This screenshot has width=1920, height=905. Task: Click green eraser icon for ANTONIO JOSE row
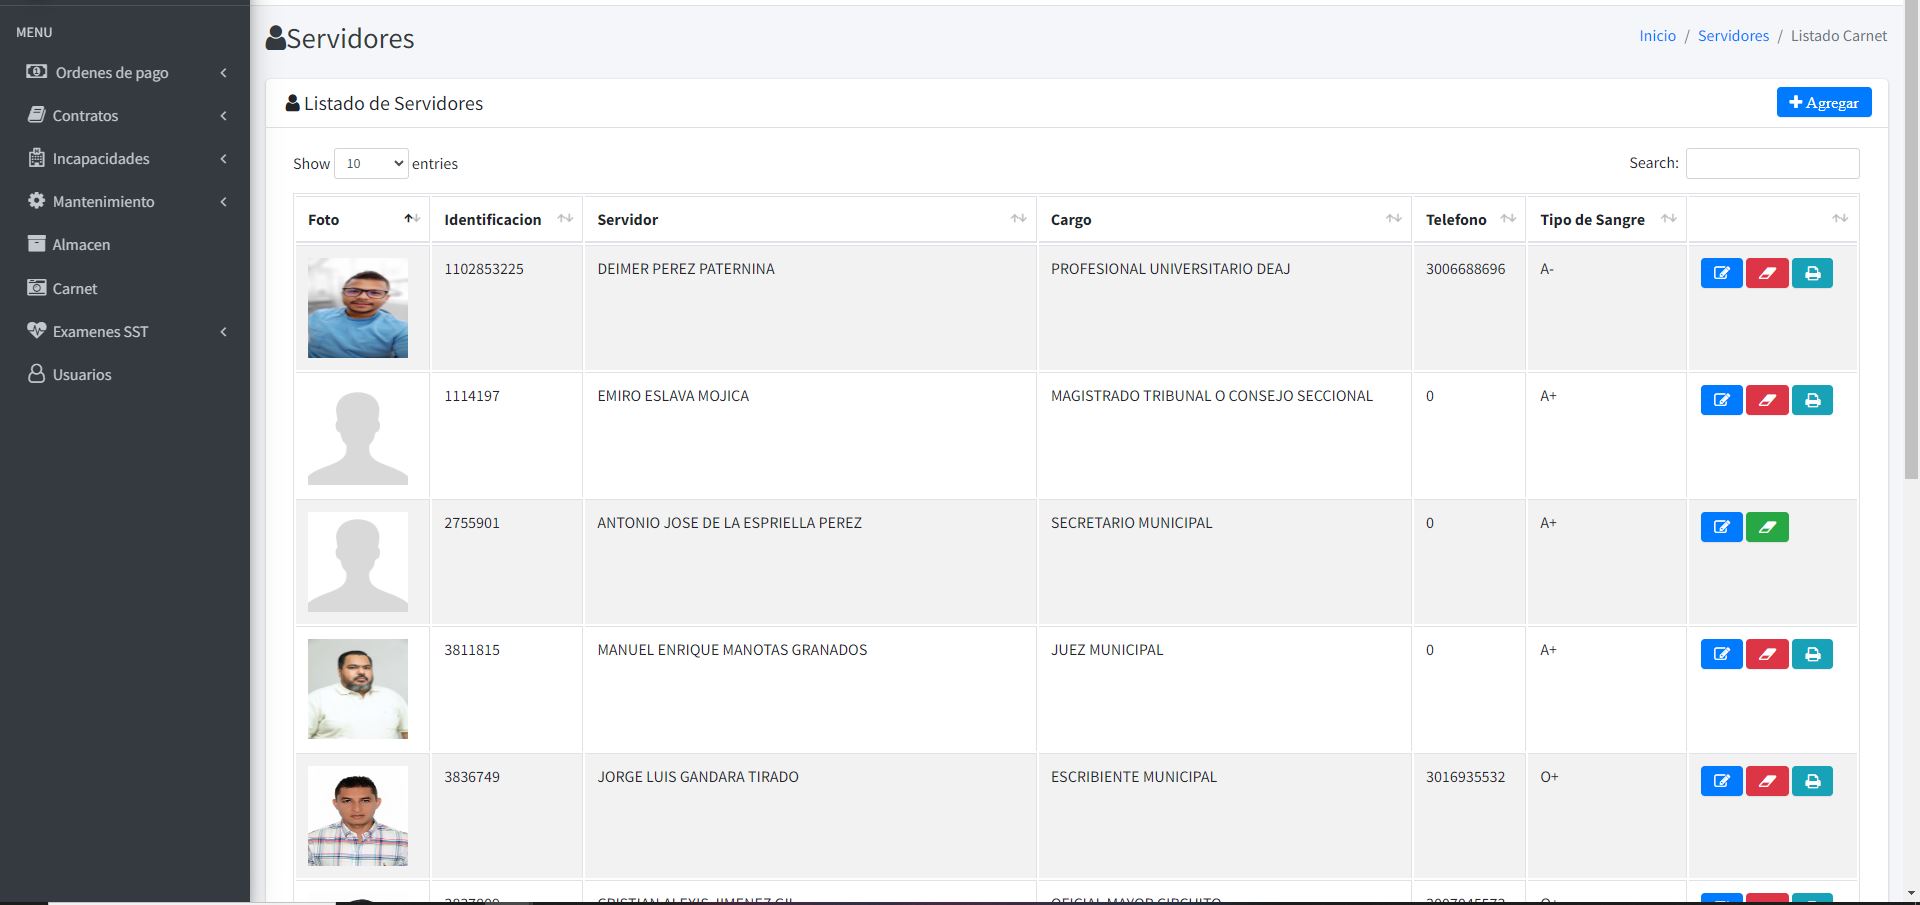1766,527
